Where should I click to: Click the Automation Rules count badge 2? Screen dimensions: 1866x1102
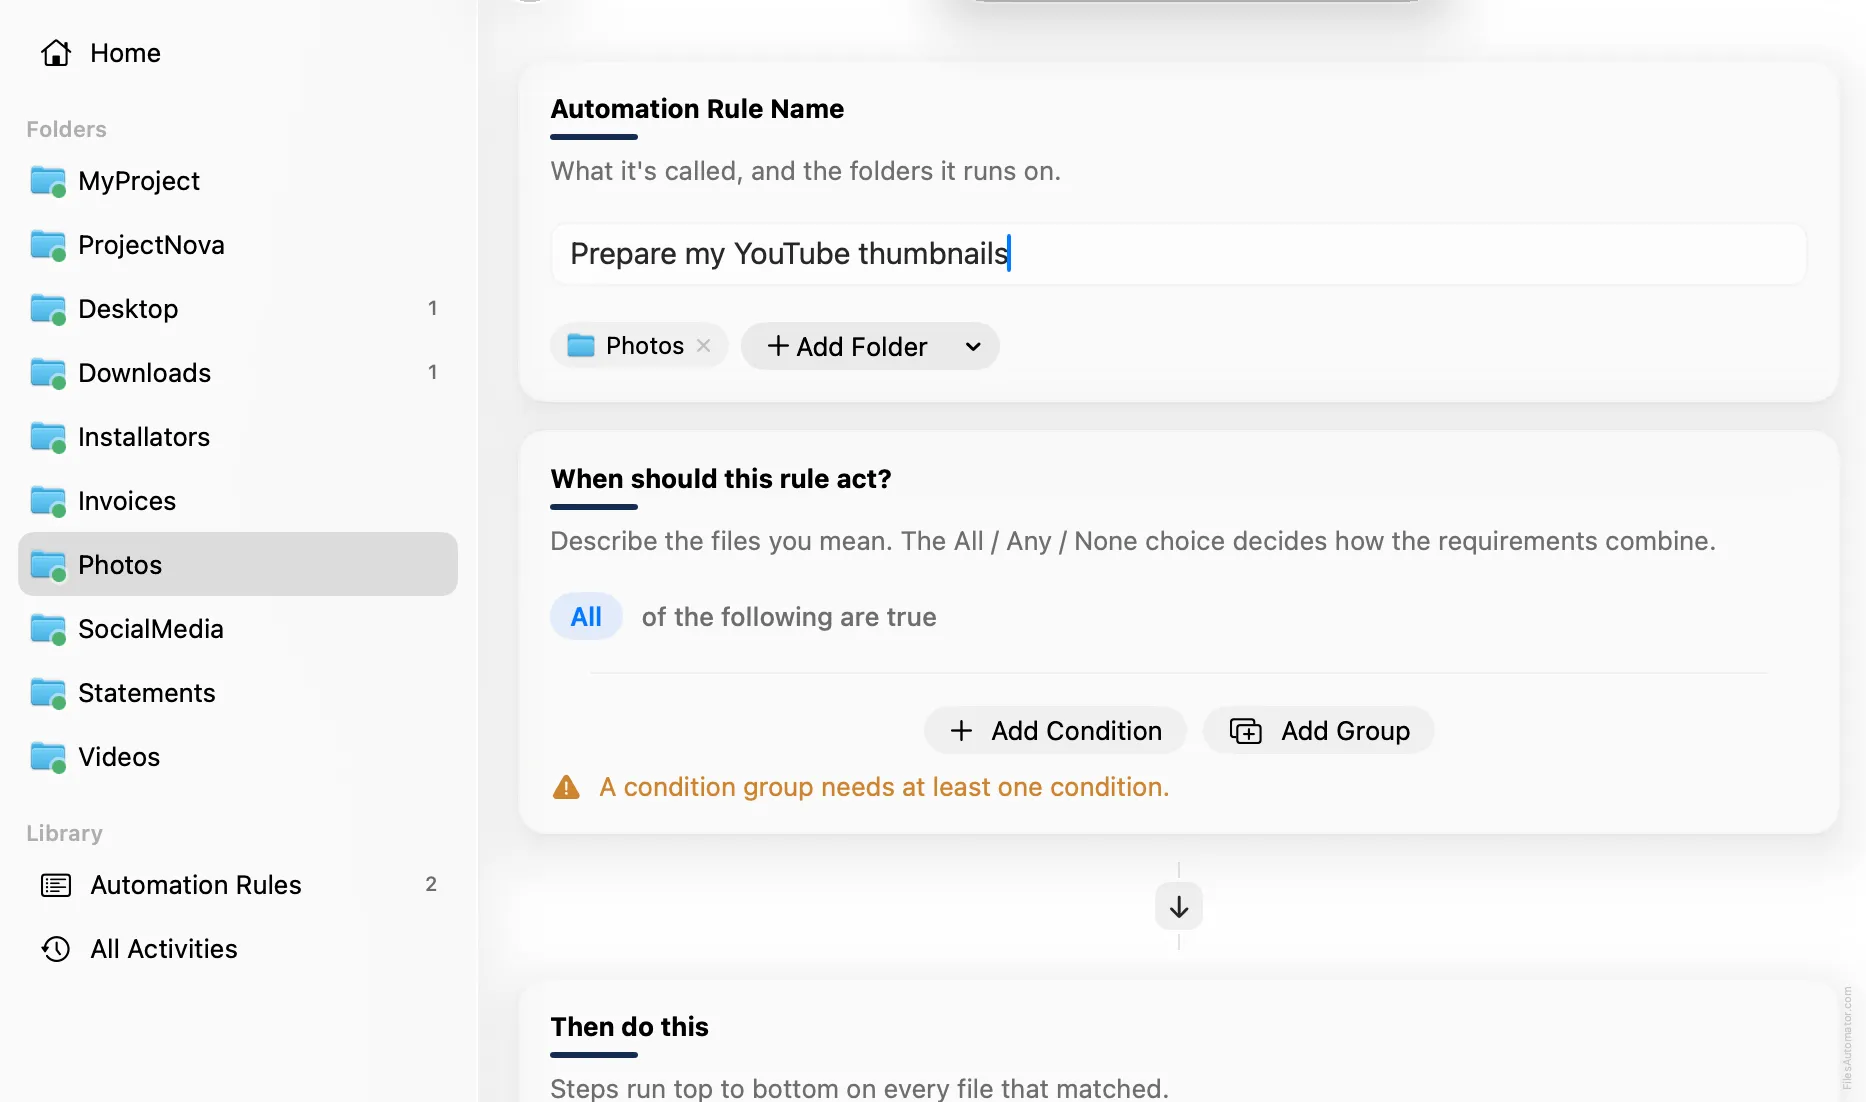(431, 884)
